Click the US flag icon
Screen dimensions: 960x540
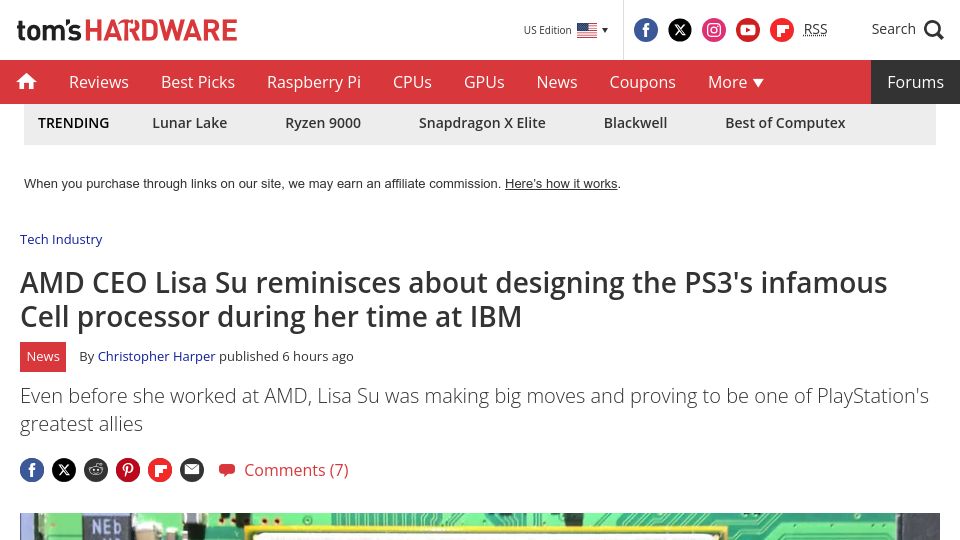(x=587, y=30)
